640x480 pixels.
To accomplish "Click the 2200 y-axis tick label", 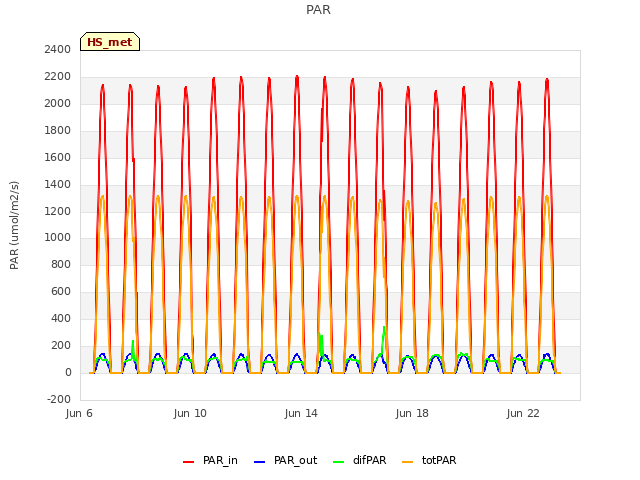I will tap(58, 77).
